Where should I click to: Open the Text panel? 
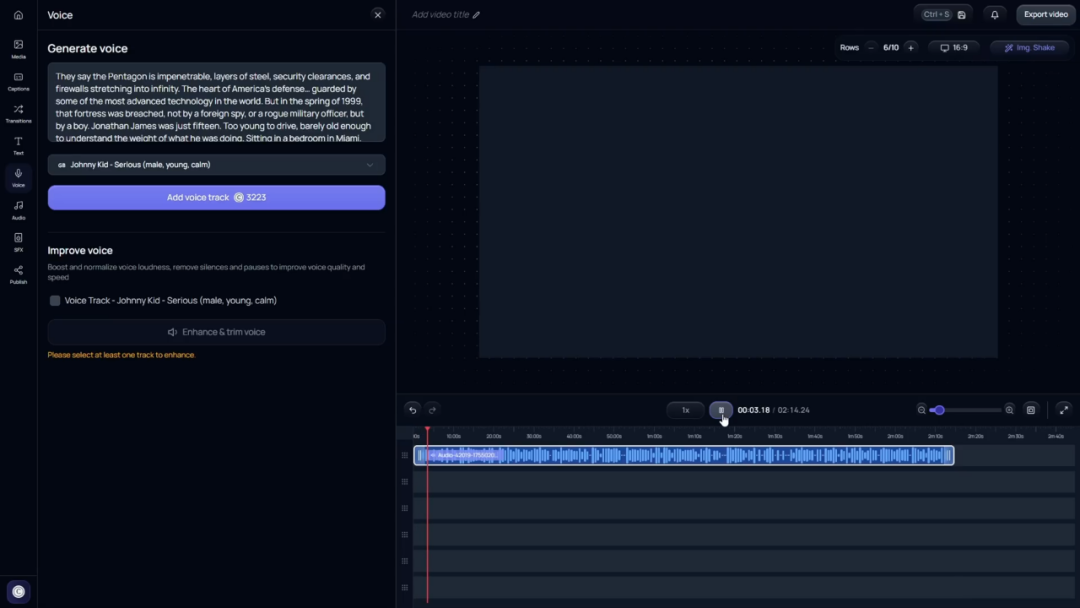(x=19, y=146)
